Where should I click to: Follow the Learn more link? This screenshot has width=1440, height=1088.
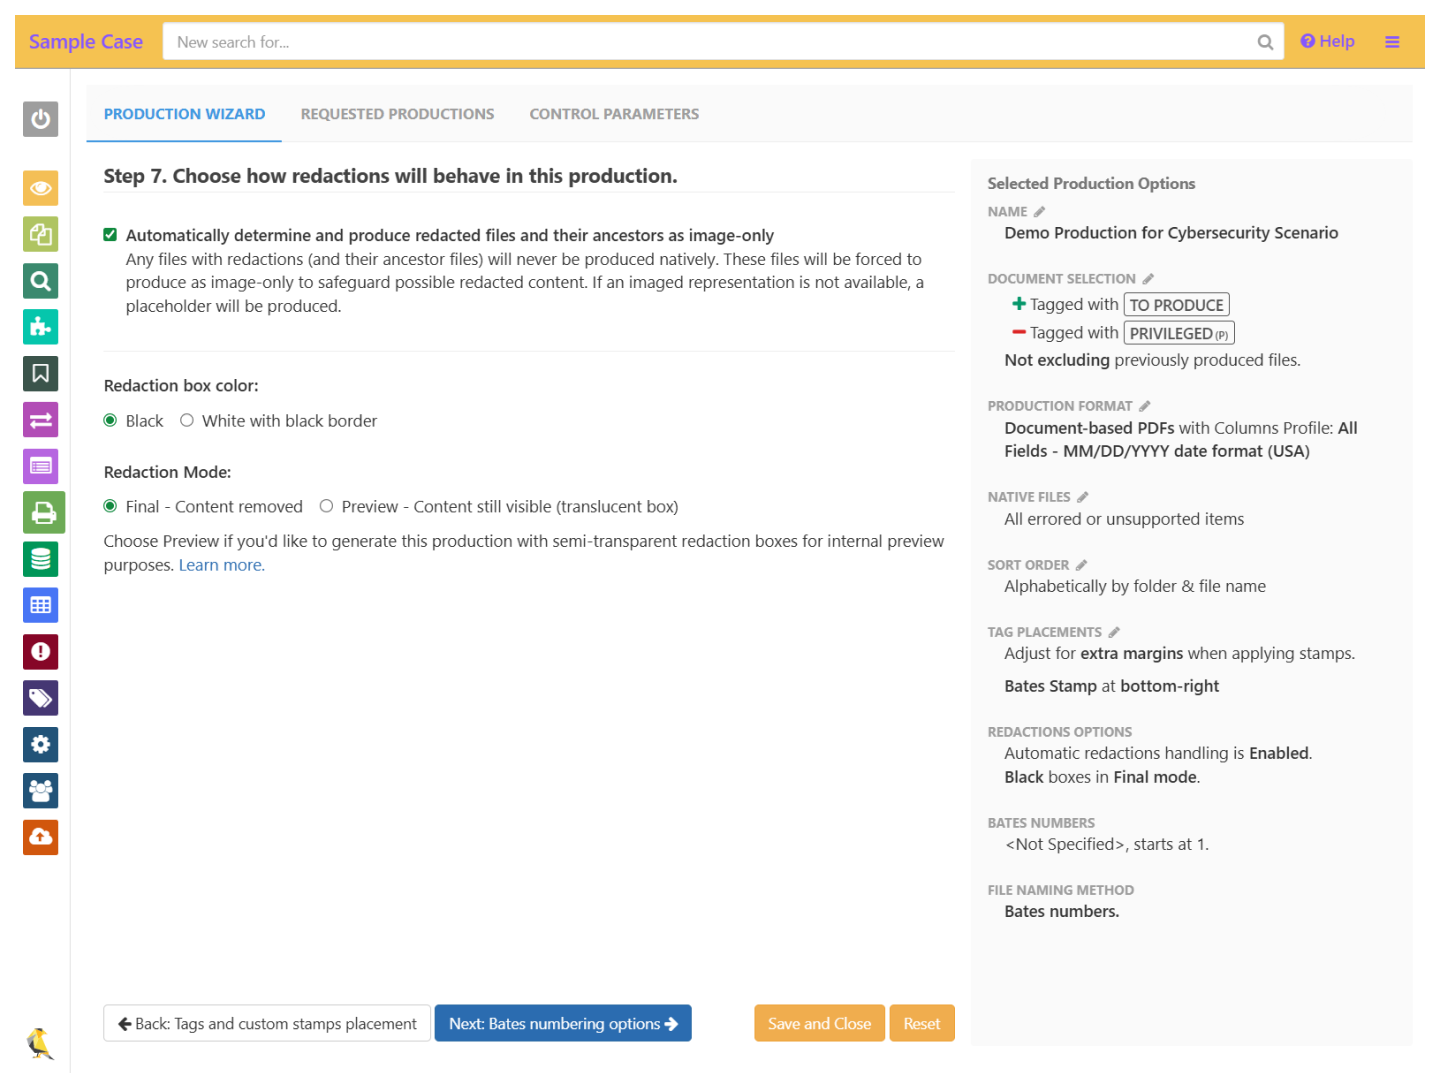click(x=221, y=565)
